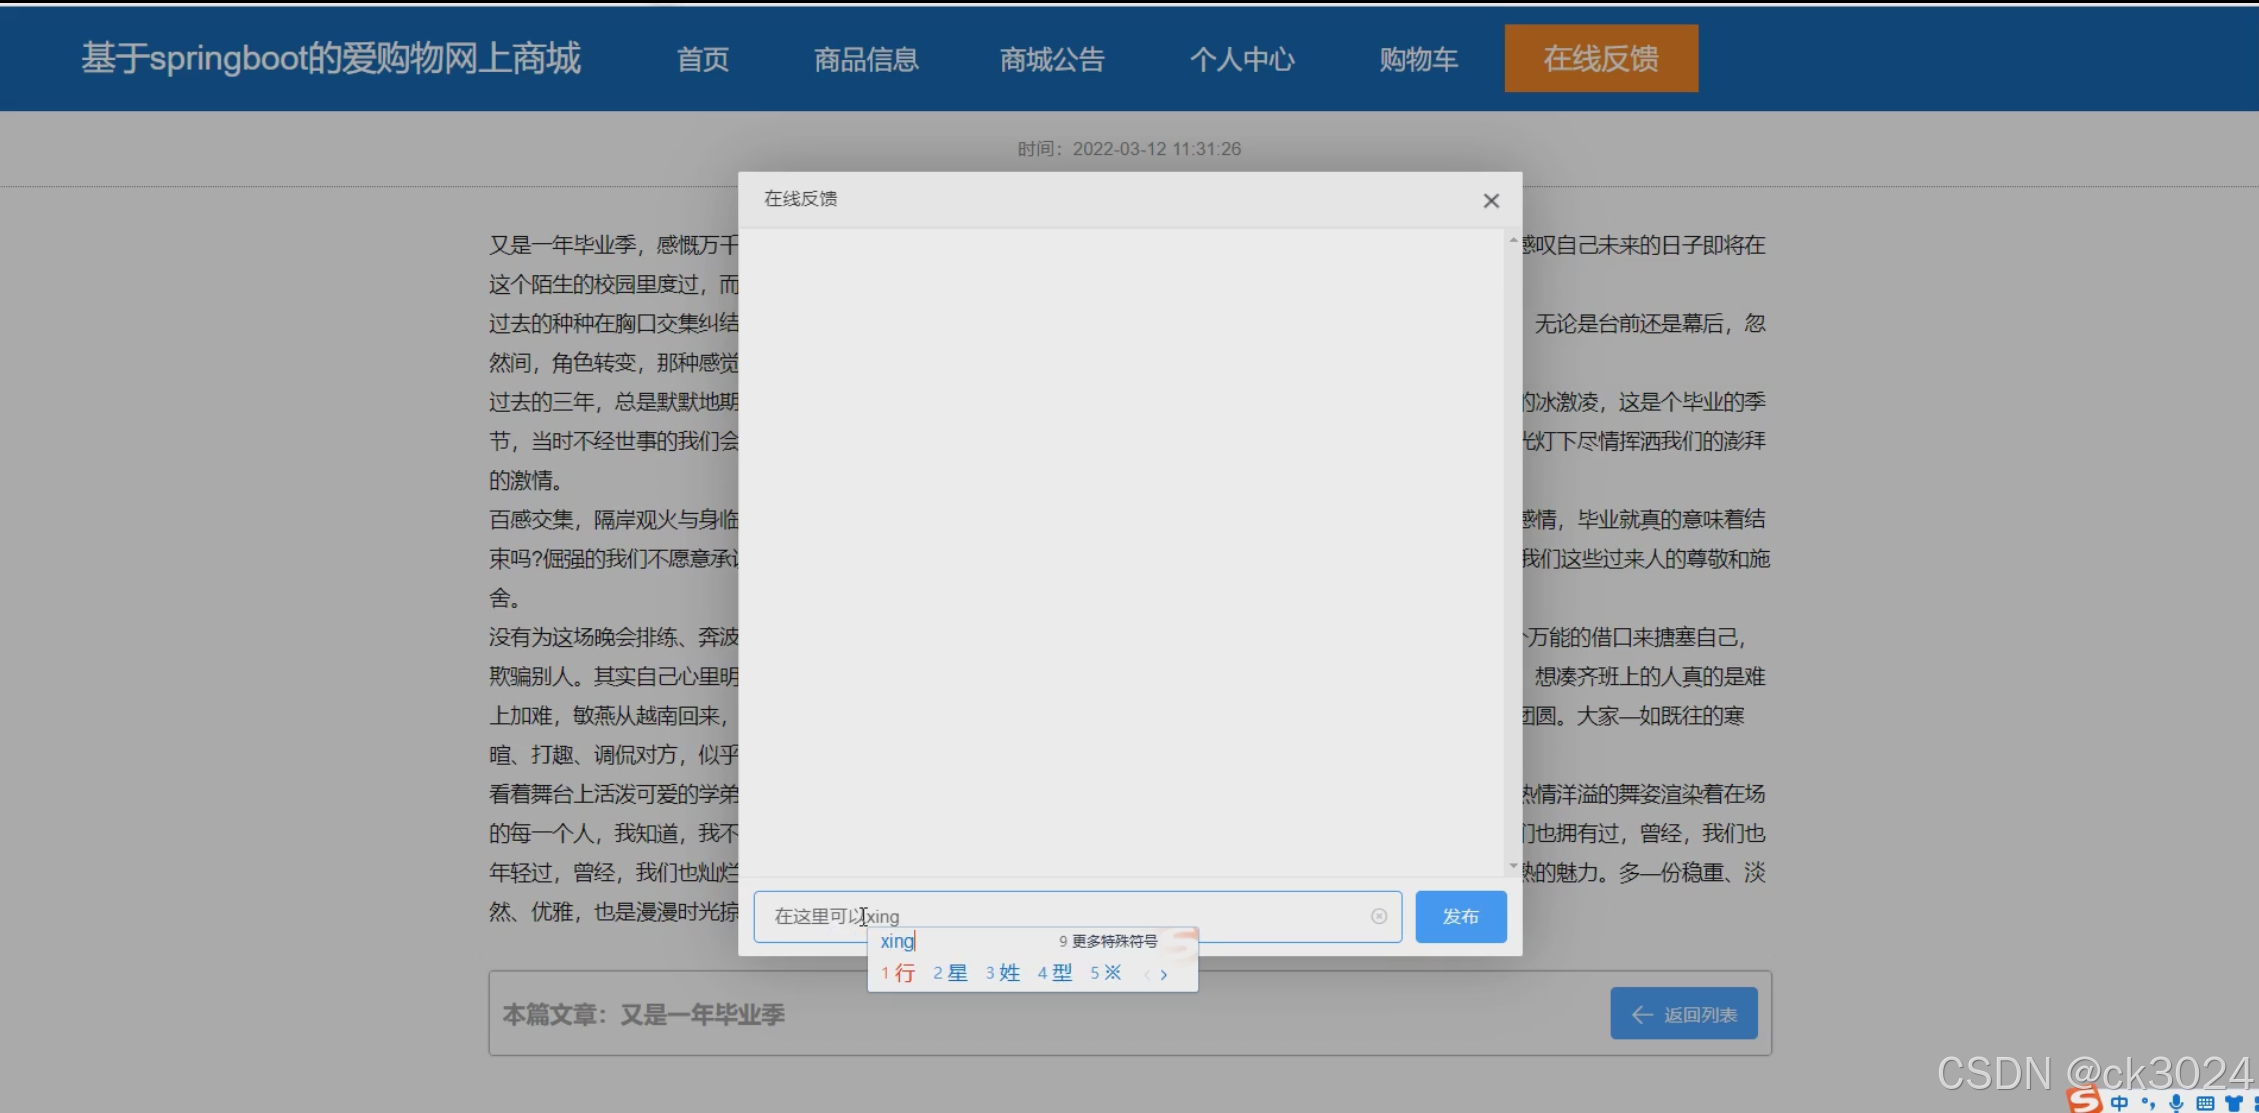Image resolution: width=2259 pixels, height=1113 pixels.
Task: Click the site title 基于springboot的爱购物网上商城
Action: click(x=331, y=59)
